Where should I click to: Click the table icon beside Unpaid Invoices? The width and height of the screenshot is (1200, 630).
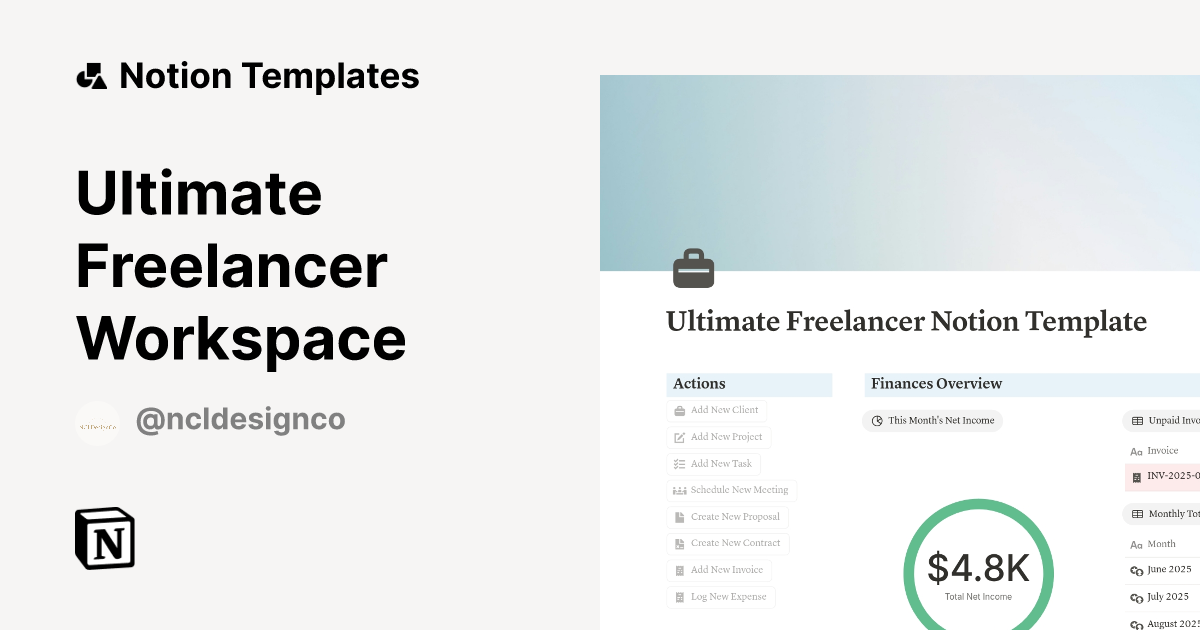point(1138,420)
